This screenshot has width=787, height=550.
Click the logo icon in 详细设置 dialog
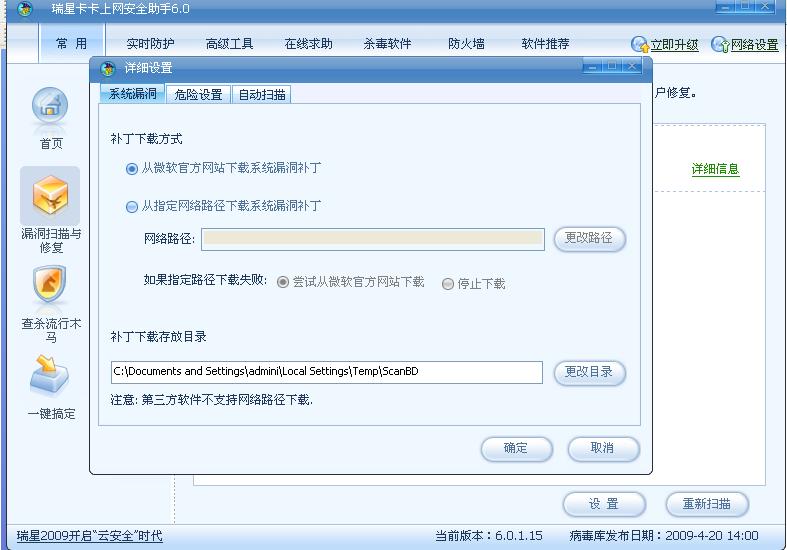click(107, 68)
